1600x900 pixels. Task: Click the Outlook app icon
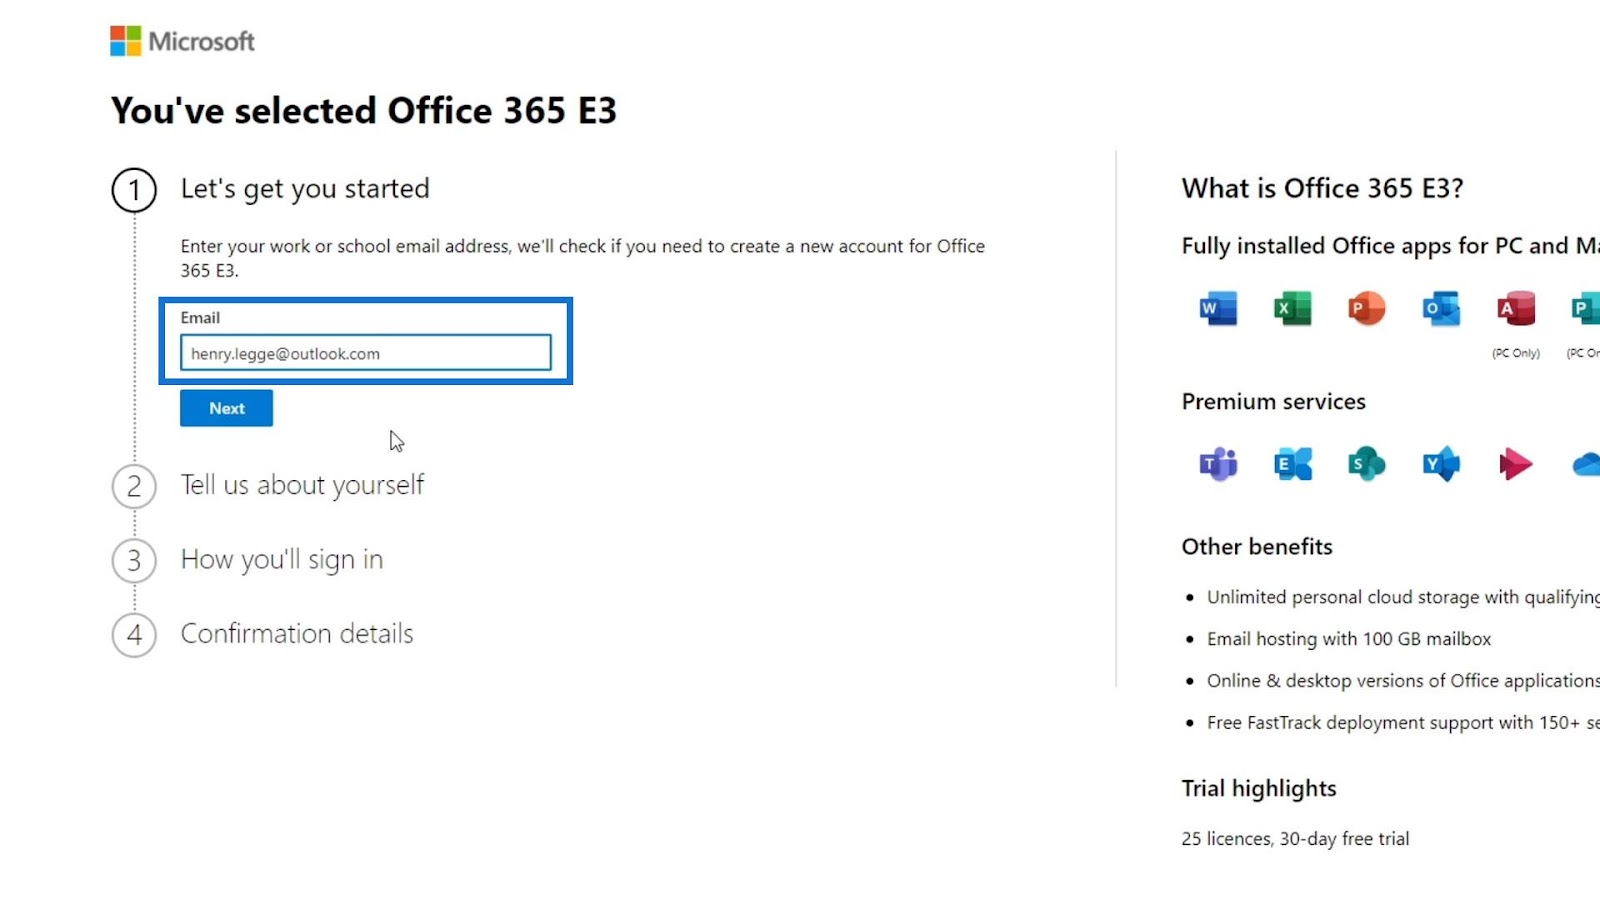[x=1441, y=308]
